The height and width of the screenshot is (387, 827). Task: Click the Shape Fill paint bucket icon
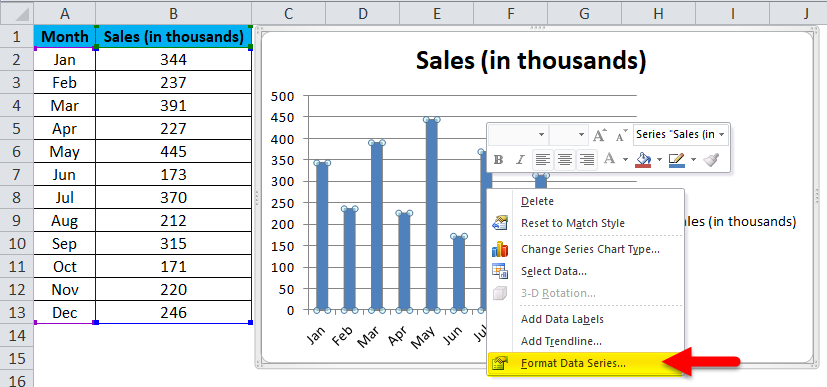click(x=642, y=159)
